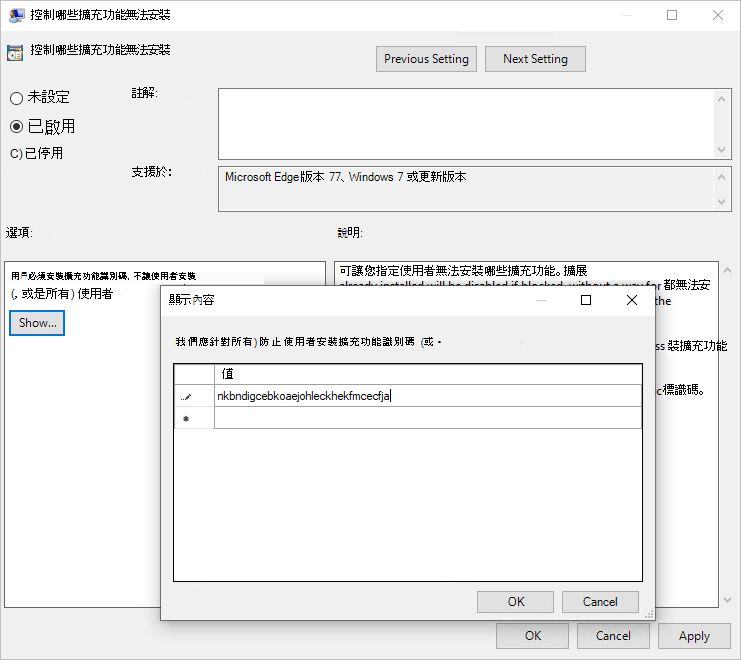
Task: Click the window title bar app icon
Action: [x=17, y=16]
